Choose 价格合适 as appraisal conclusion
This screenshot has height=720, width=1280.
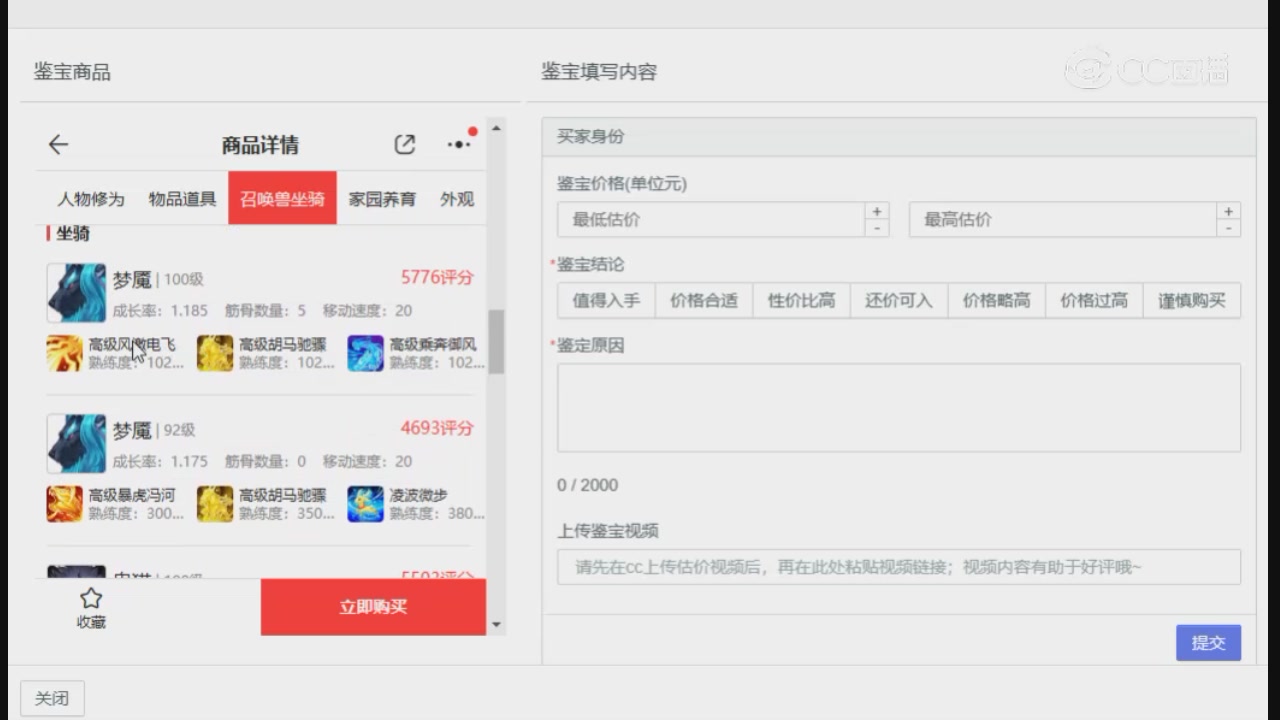coord(704,300)
